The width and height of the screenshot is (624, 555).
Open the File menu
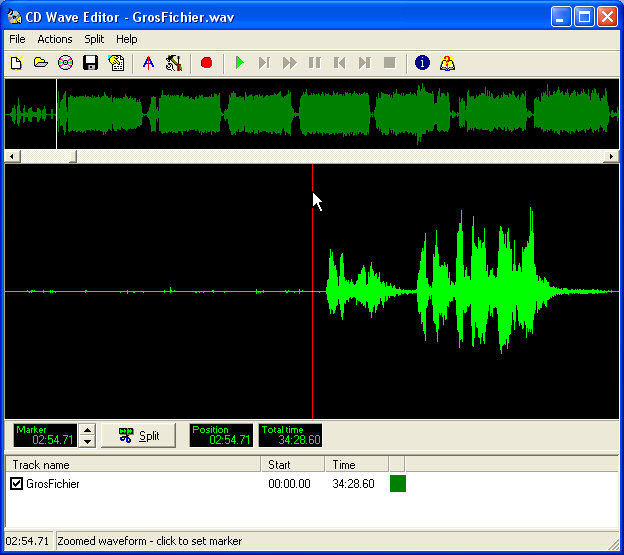click(x=16, y=39)
